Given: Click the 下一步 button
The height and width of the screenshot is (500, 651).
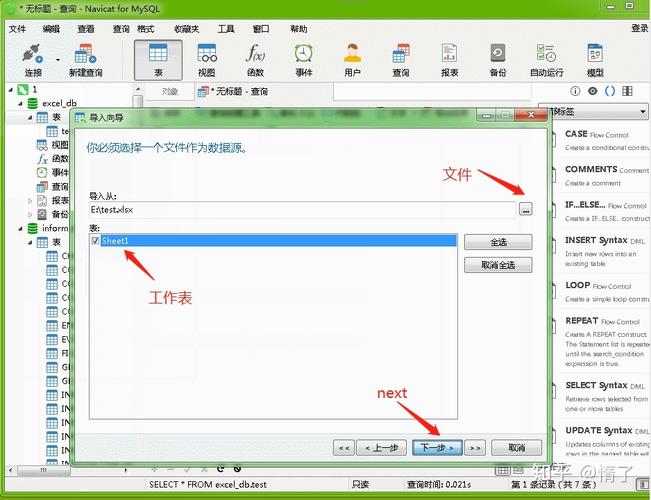Looking at the screenshot, I should 437,448.
